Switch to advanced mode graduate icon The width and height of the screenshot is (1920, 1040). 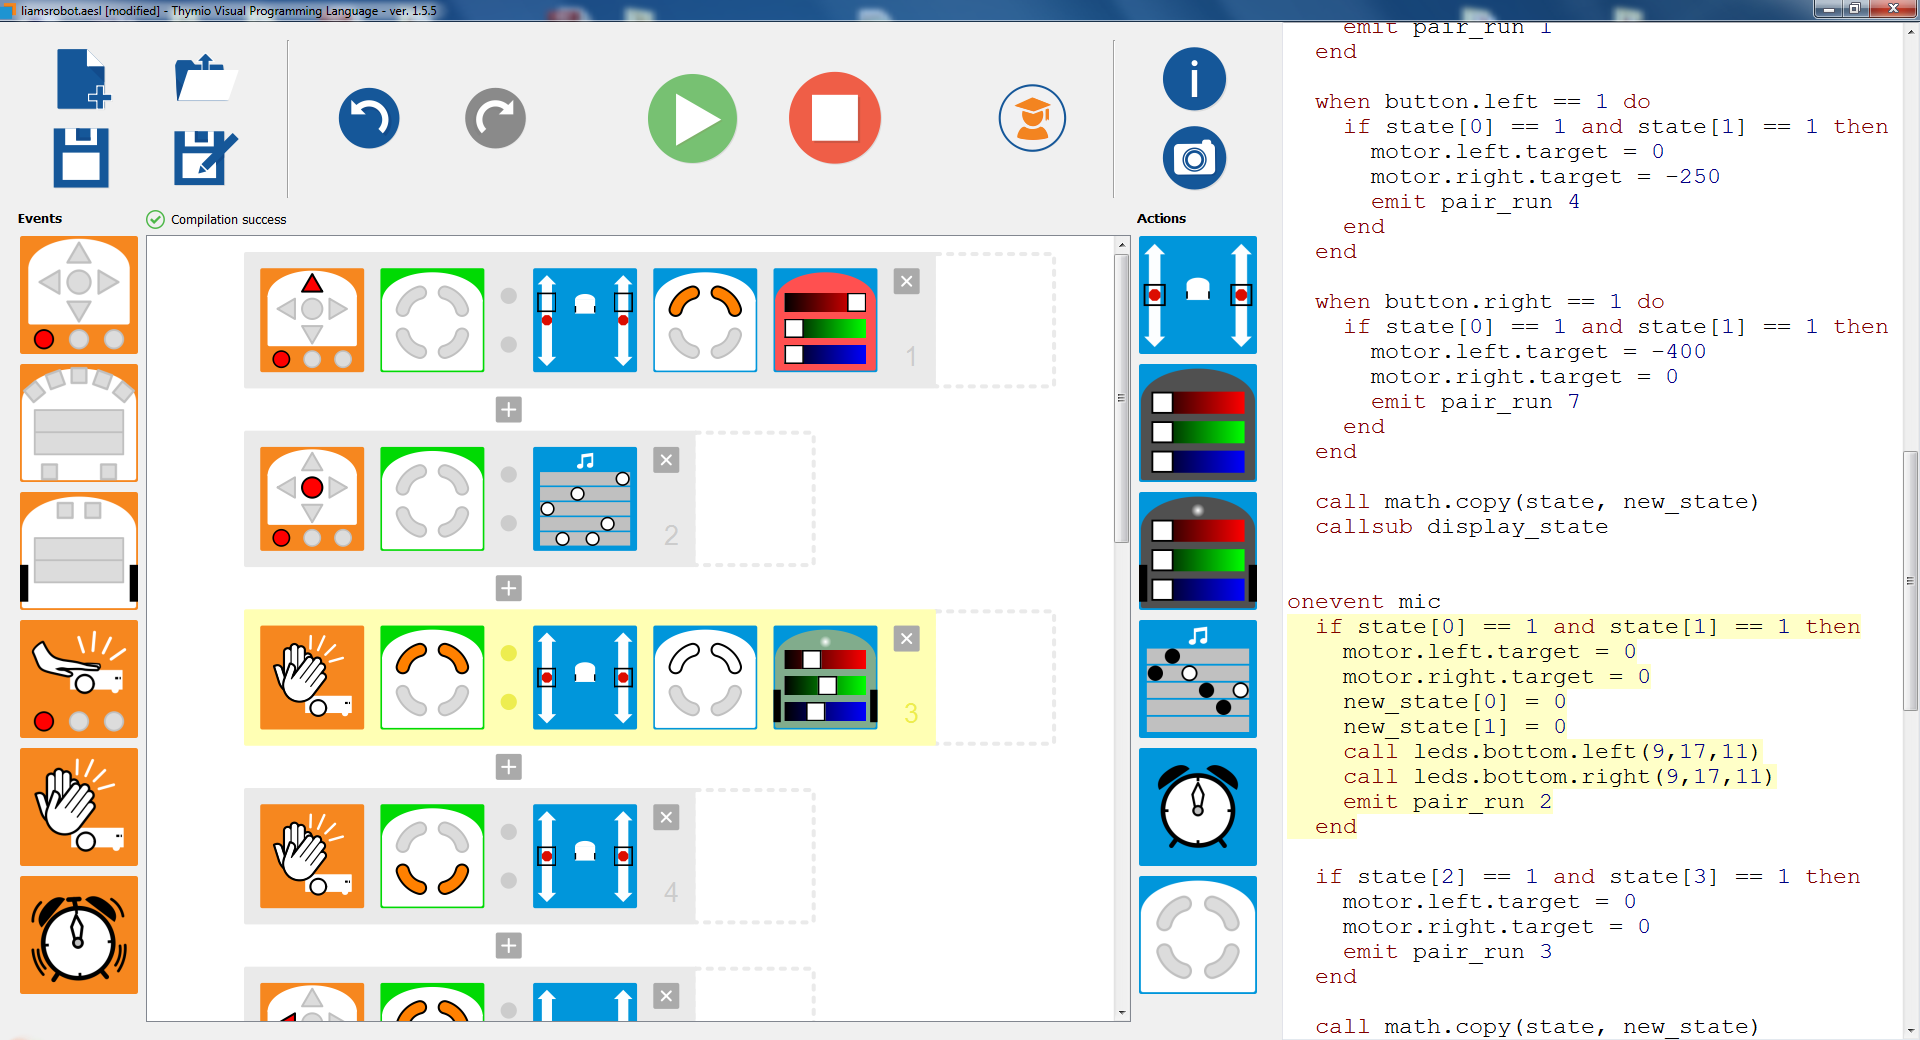(x=1032, y=118)
